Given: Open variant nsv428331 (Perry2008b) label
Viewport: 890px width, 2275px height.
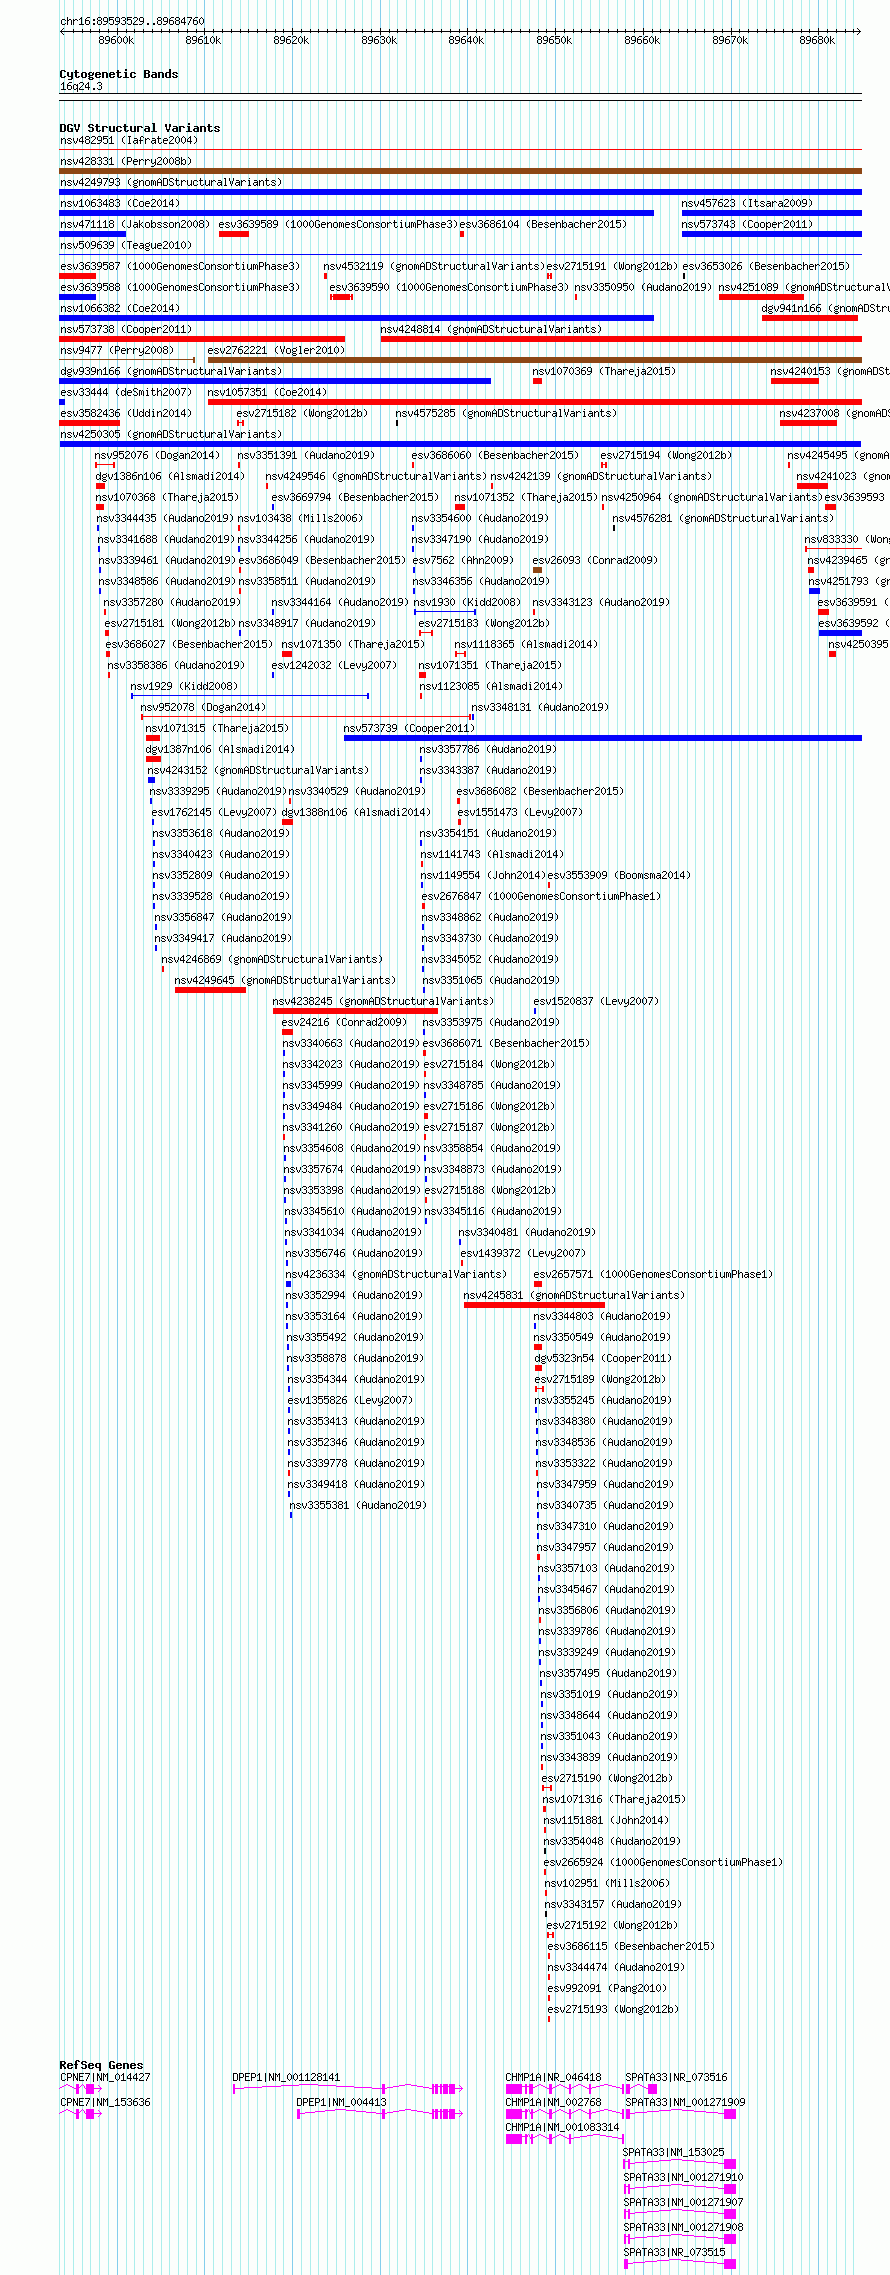Looking at the screenshot, I should (x=125, y=161).
